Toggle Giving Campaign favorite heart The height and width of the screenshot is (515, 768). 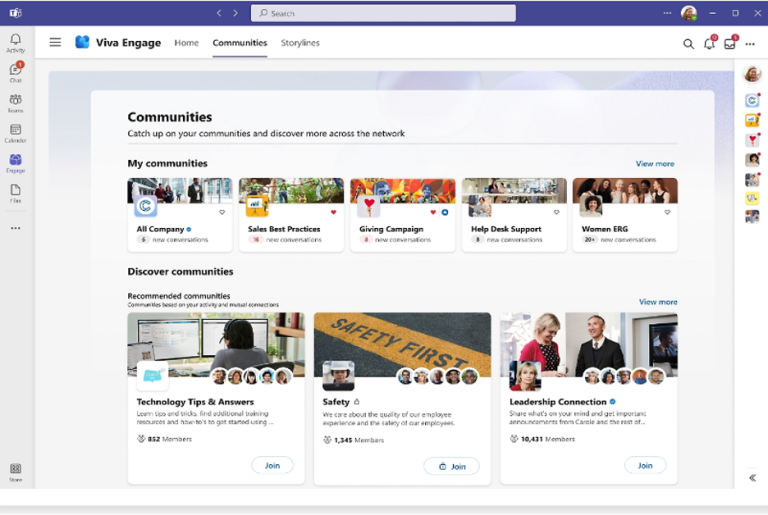433,212
